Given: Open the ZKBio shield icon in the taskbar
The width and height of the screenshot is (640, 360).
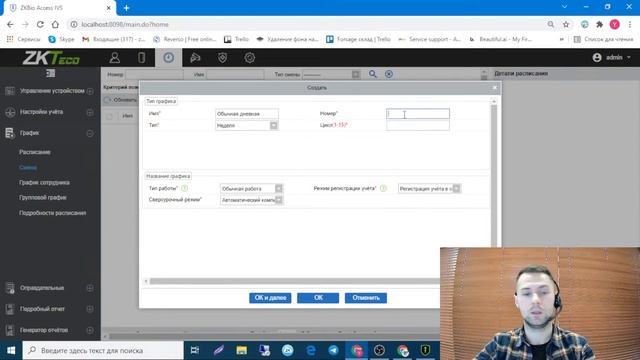Looking at the screenshot, I should 426,350.
